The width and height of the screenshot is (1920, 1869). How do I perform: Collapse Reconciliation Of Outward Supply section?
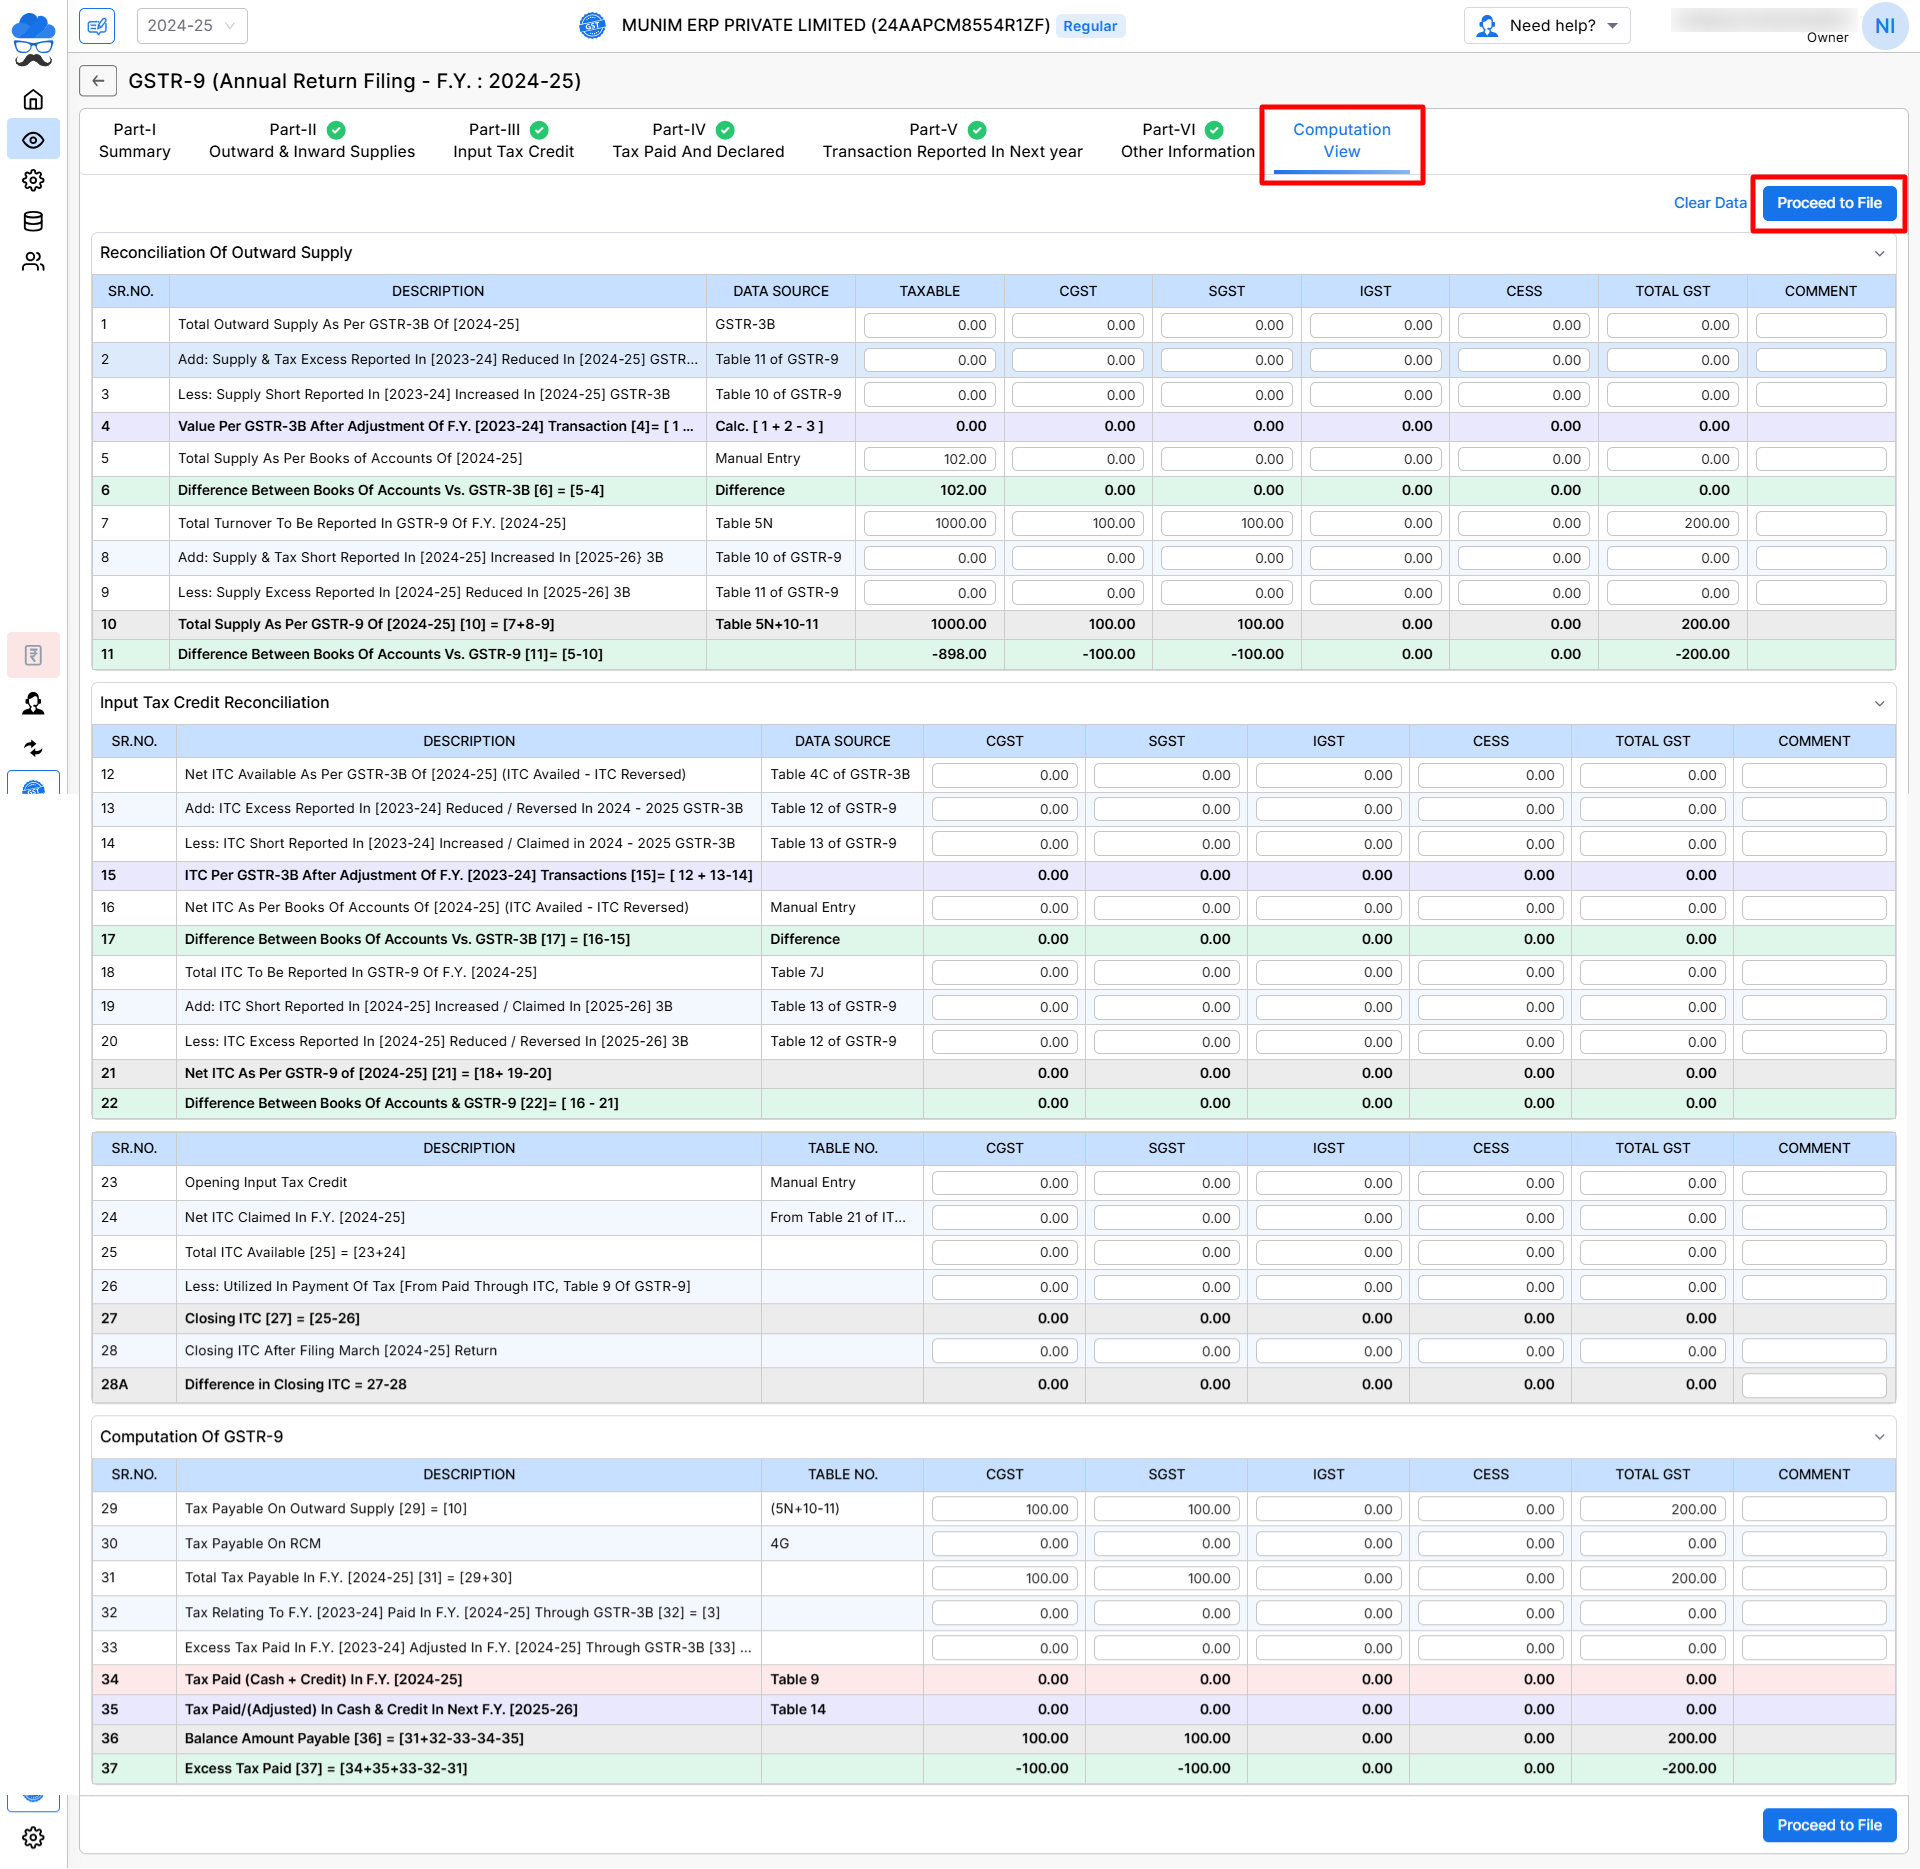coord(1879,253)
